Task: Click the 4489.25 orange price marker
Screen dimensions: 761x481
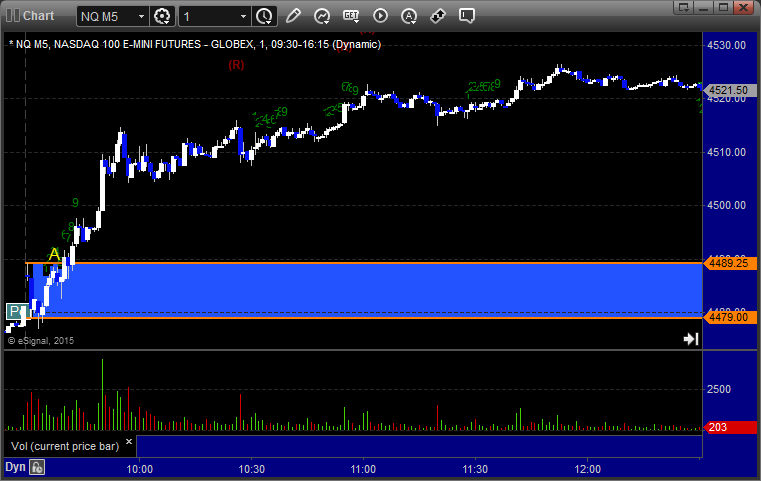Action: (x=729, y=263)
